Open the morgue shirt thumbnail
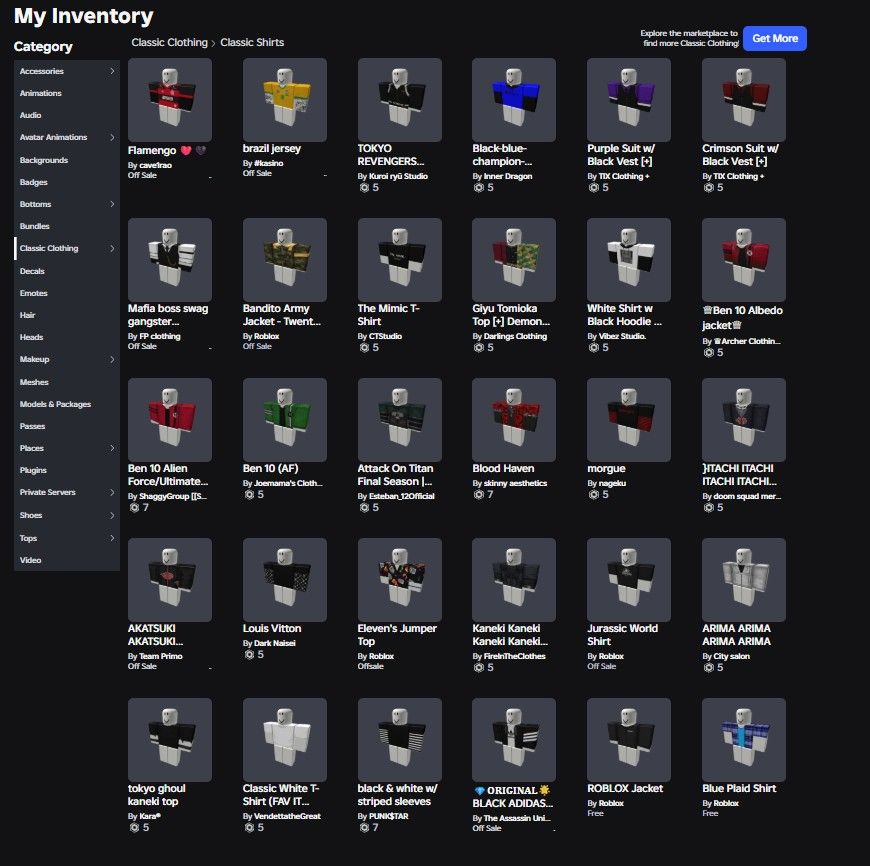The height and width of the screenshot is (866, 870). pos(629,420)
